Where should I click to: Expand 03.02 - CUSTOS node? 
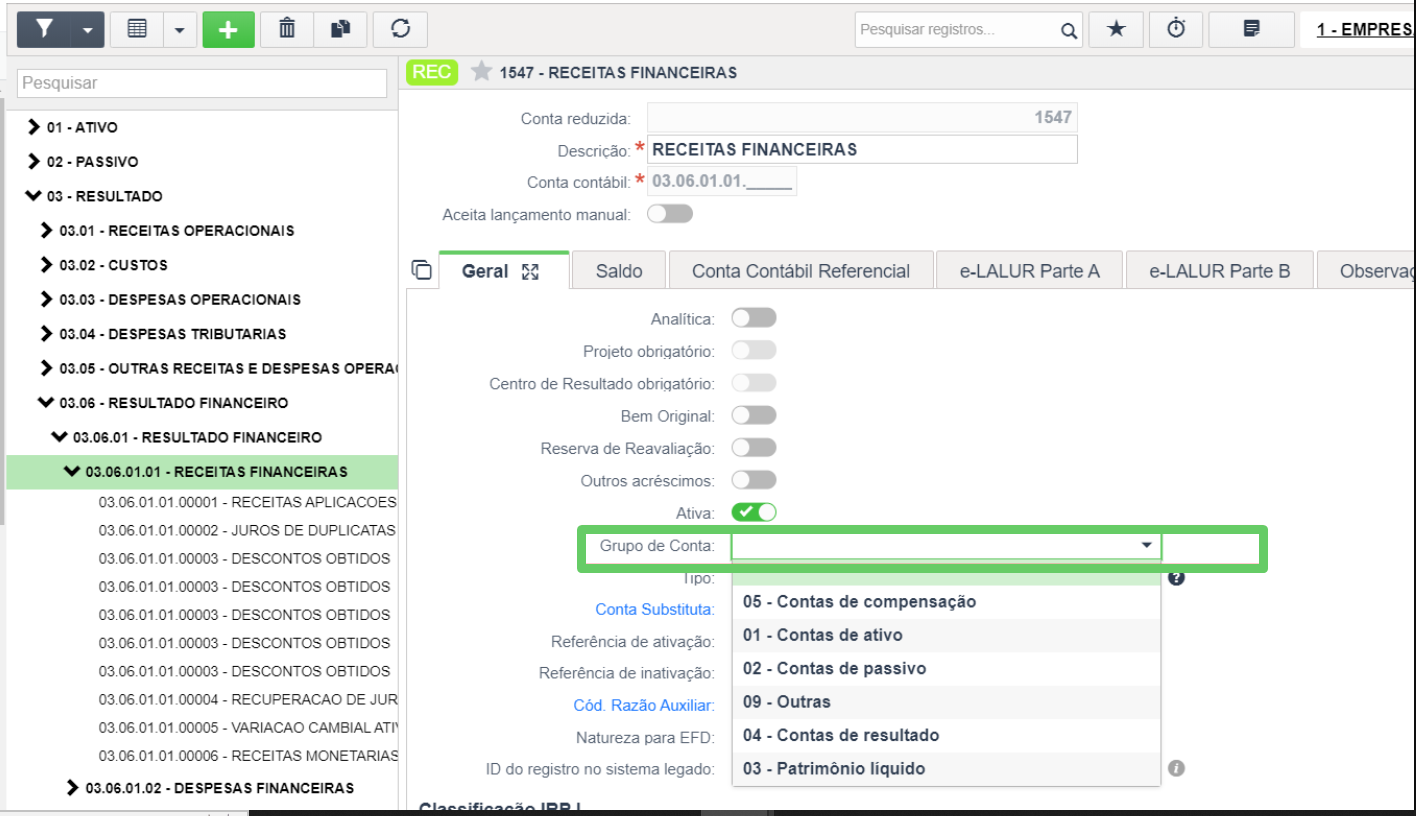click(47, 265)
